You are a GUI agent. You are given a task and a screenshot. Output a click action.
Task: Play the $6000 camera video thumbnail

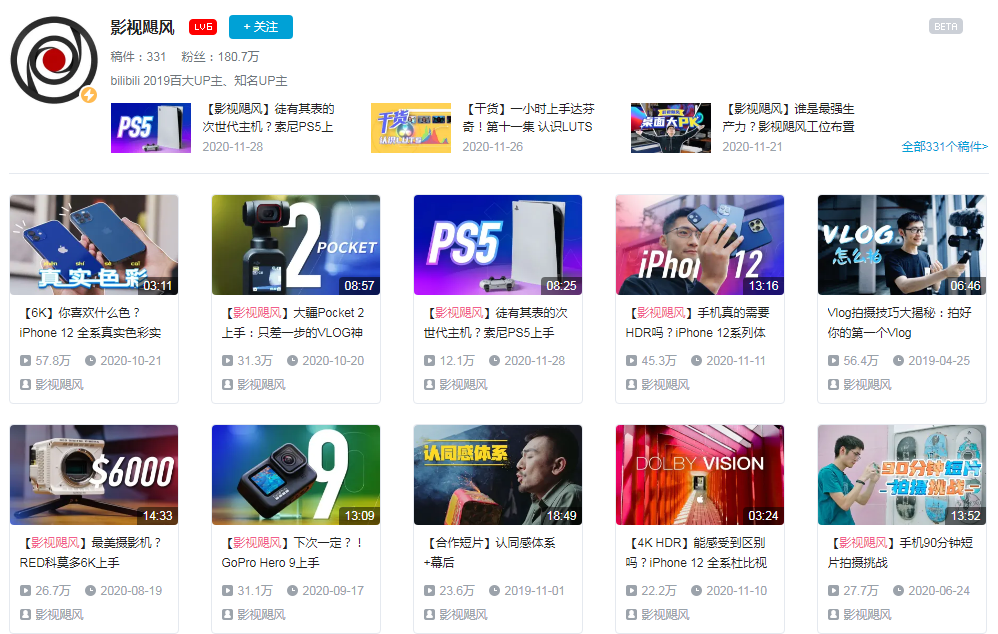pyautogui.click(x=94, y=475)
